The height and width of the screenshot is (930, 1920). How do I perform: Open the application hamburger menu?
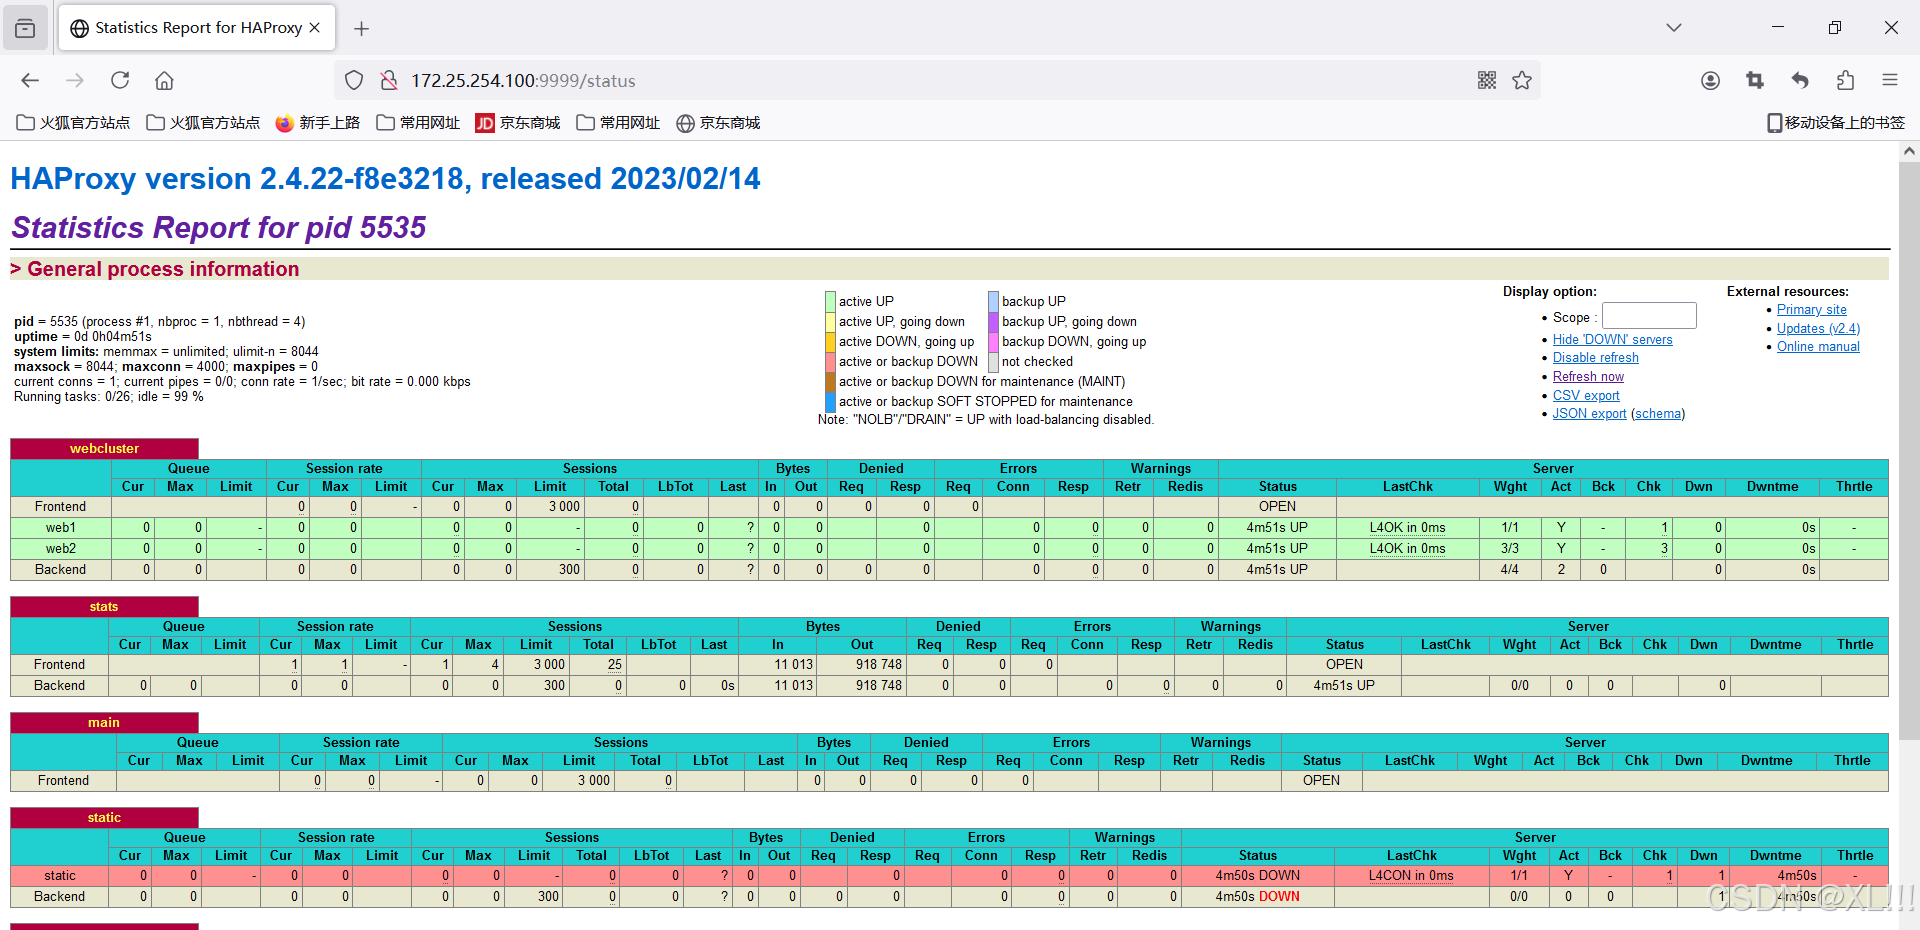pos(1890,81)
